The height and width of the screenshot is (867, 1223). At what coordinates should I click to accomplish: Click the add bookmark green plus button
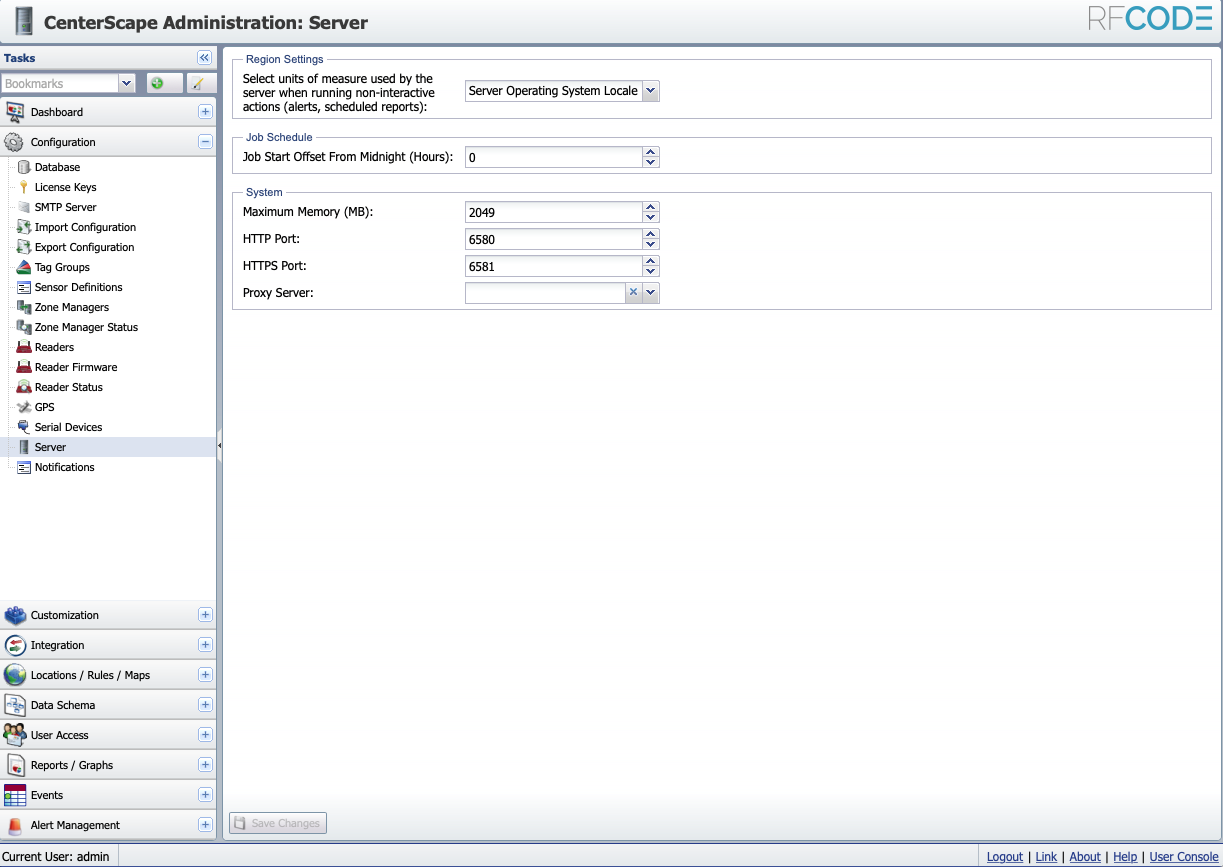[164, 84]
